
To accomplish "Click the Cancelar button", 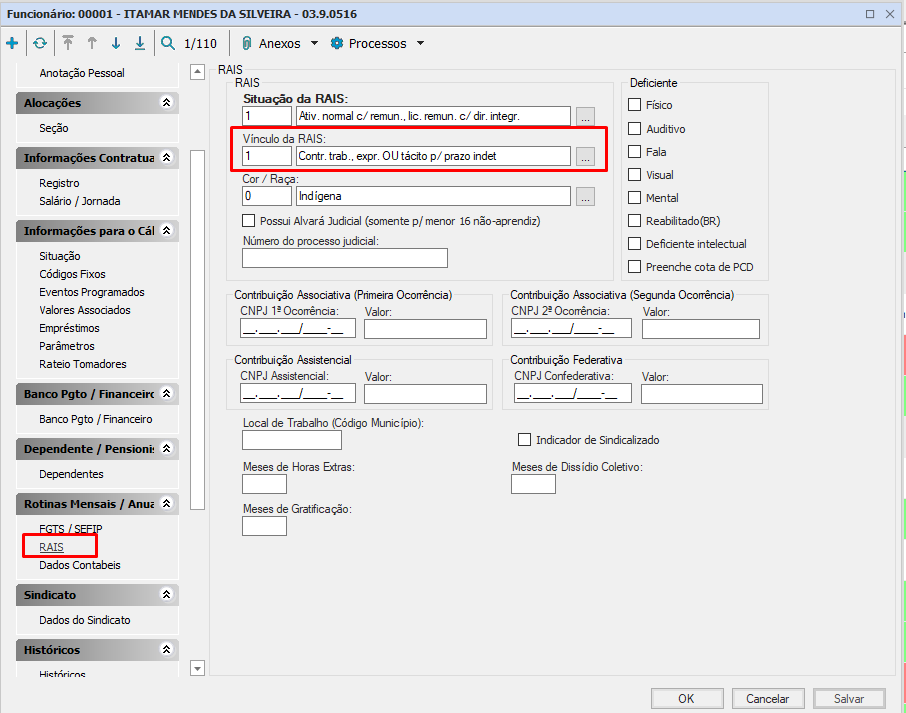I will point(768,699).
